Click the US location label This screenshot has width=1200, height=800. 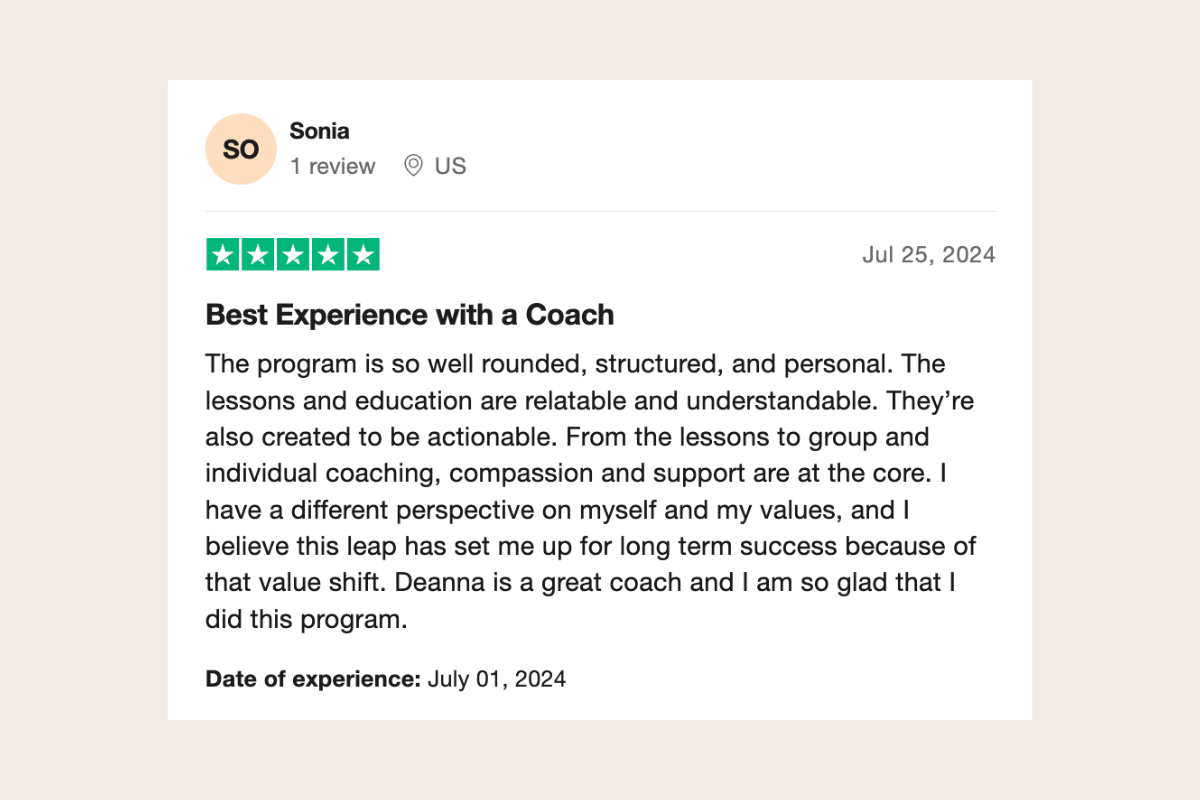450,166
